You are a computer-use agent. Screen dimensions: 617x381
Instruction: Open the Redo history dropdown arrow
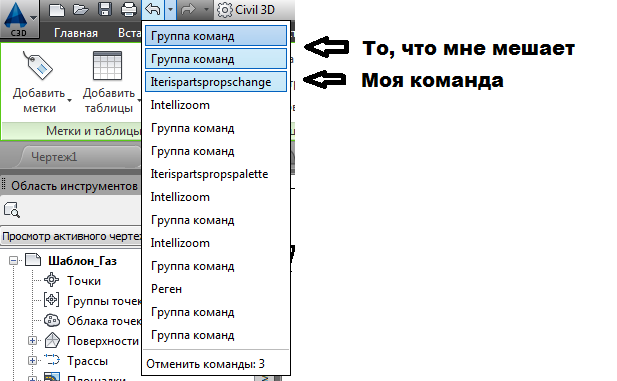(206, 9)
